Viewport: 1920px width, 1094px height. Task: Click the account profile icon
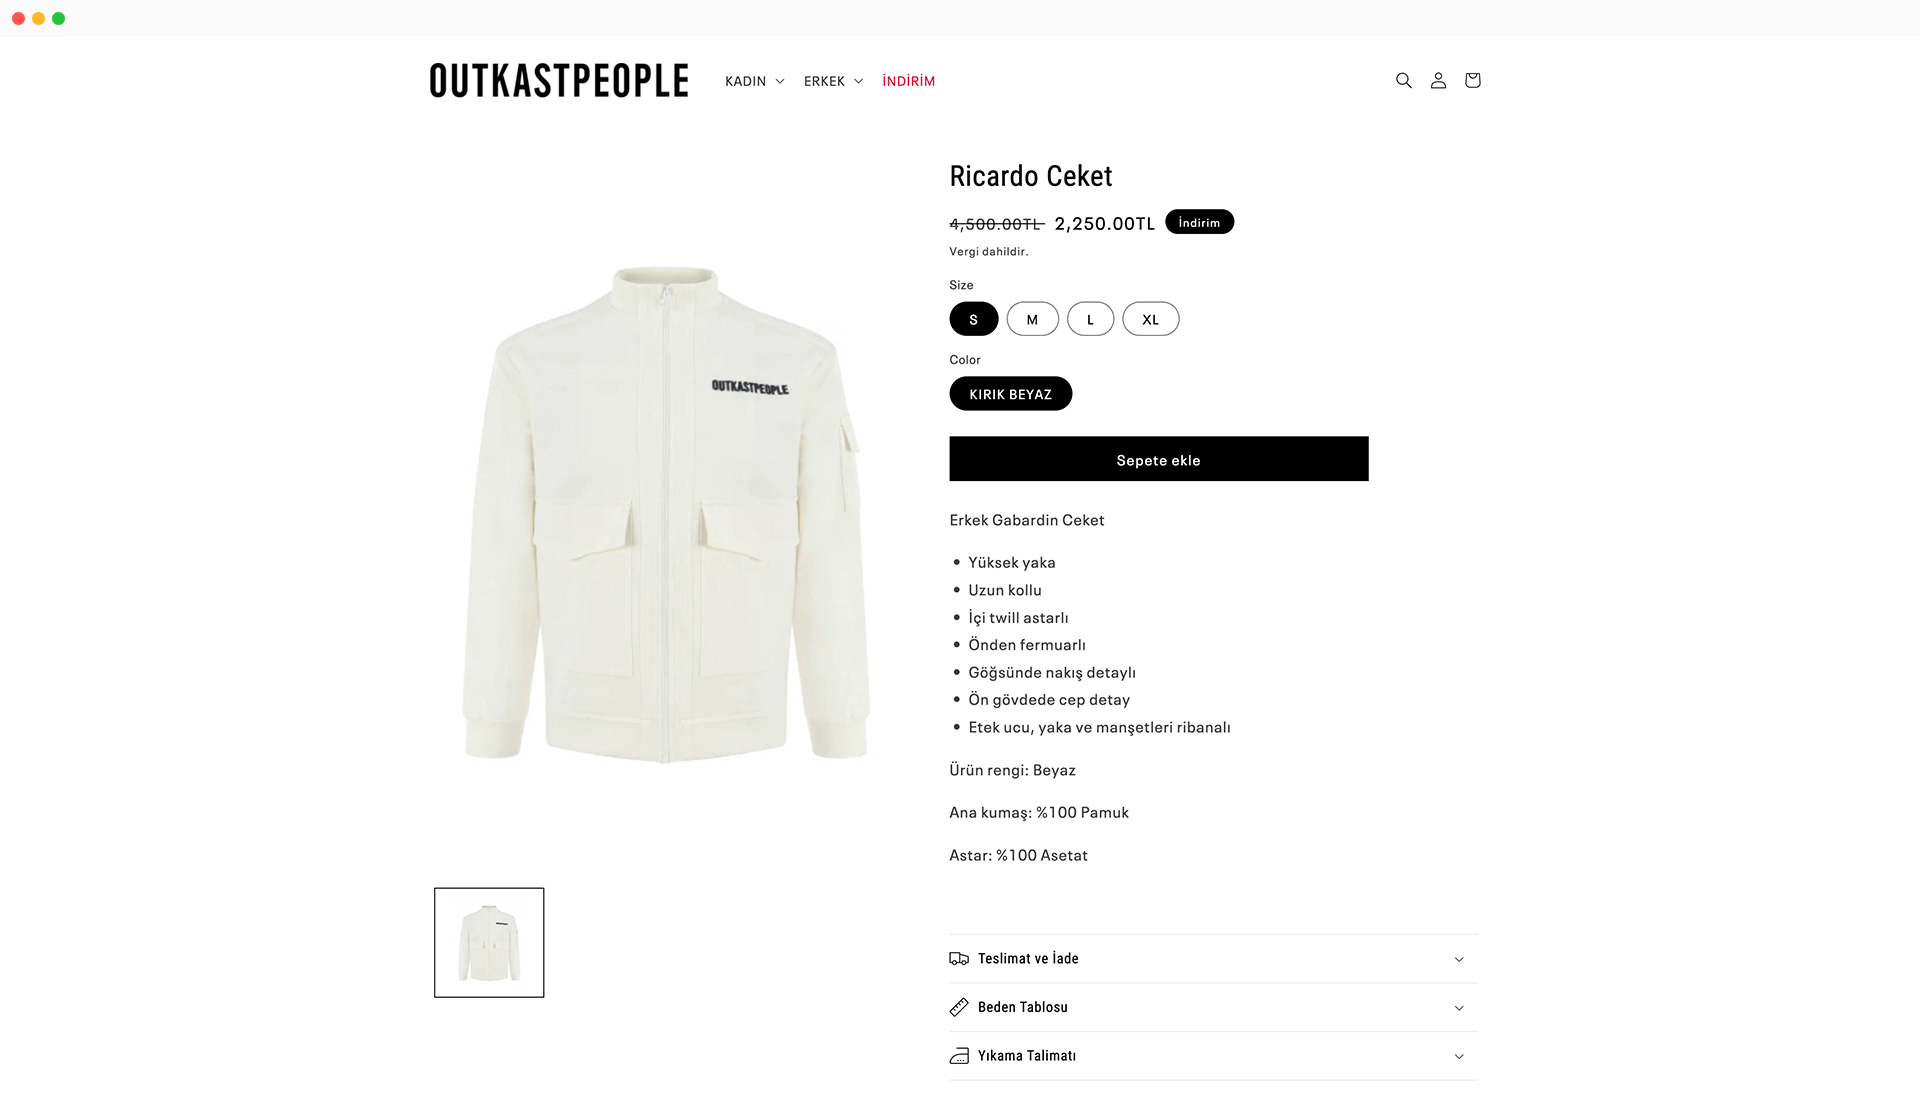click(x=1438, y=80)
